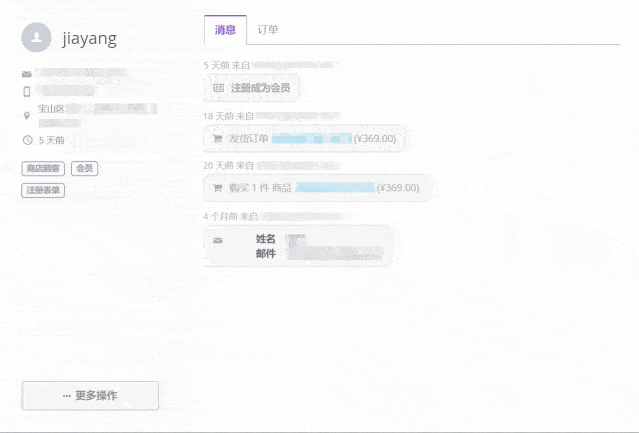Open the 更多操作 actions menu

pyautogui.click(x=90, y=396)
